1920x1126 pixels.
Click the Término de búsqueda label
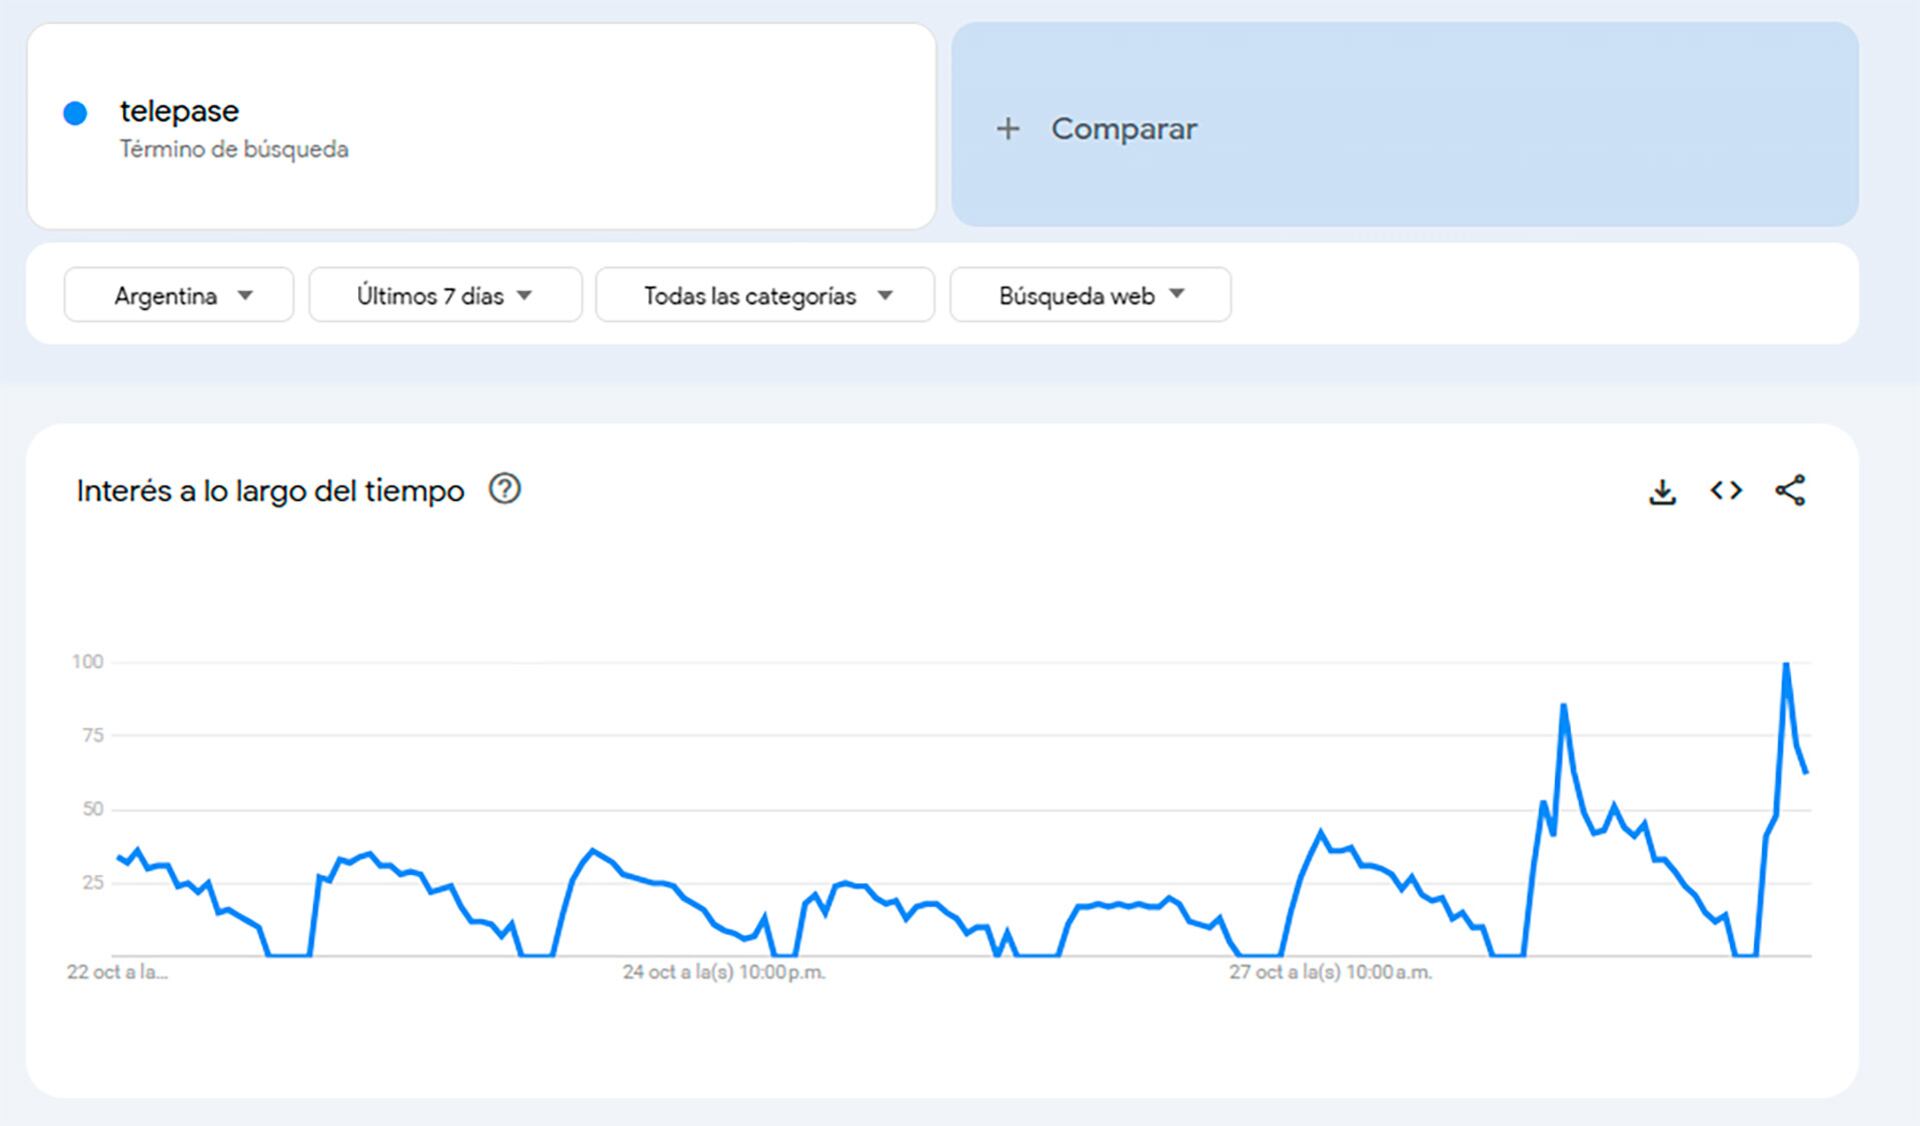pos(234,148)
